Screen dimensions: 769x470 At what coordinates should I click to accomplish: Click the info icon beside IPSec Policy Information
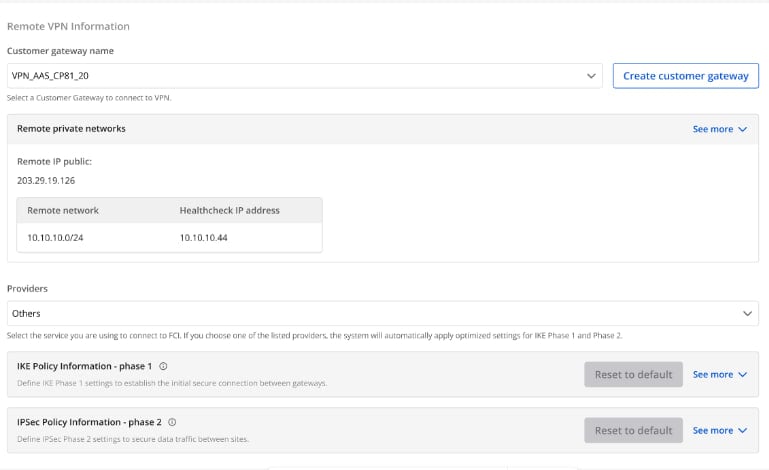[x=173, y=422]
